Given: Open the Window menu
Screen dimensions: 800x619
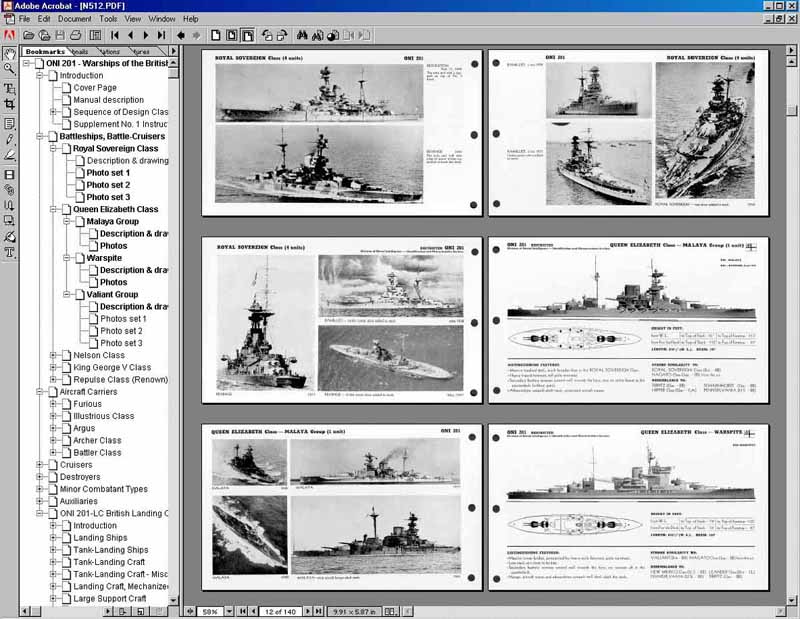Looking at the screenshot, I should 162,19.
